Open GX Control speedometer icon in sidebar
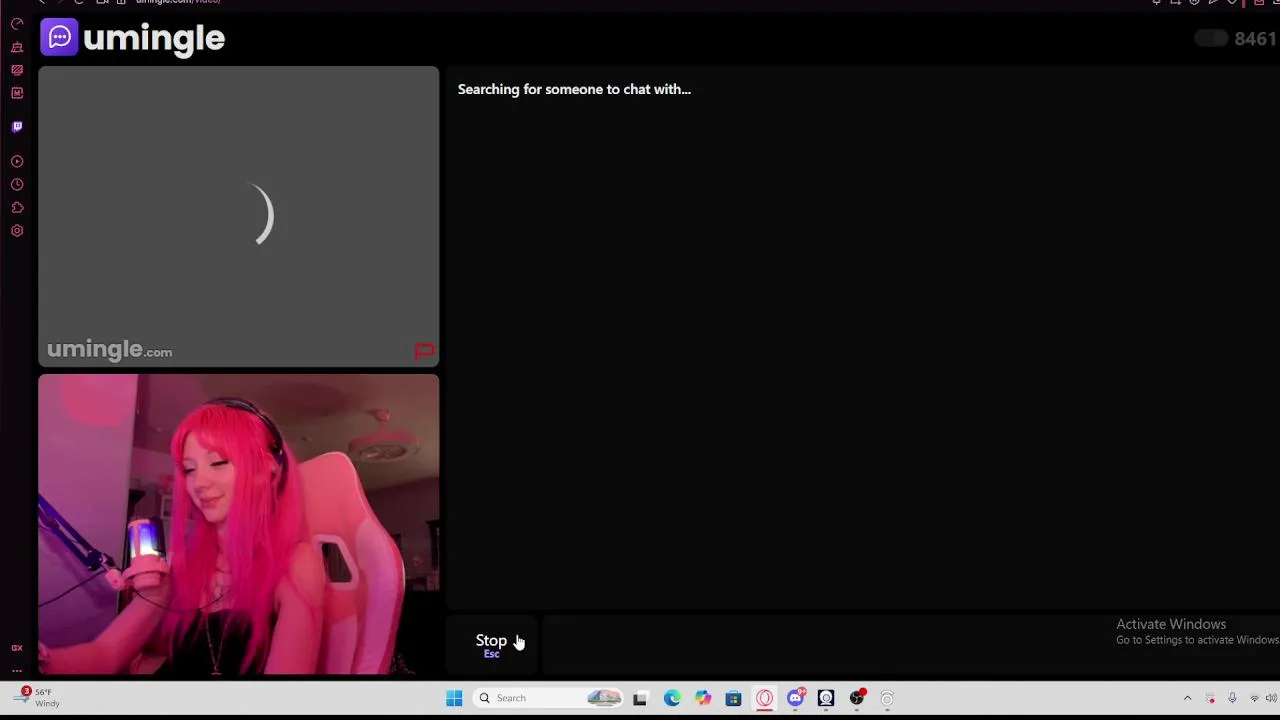Viewport: 1280px width, 720px height. pyautogui.click(x=17, y=24)
